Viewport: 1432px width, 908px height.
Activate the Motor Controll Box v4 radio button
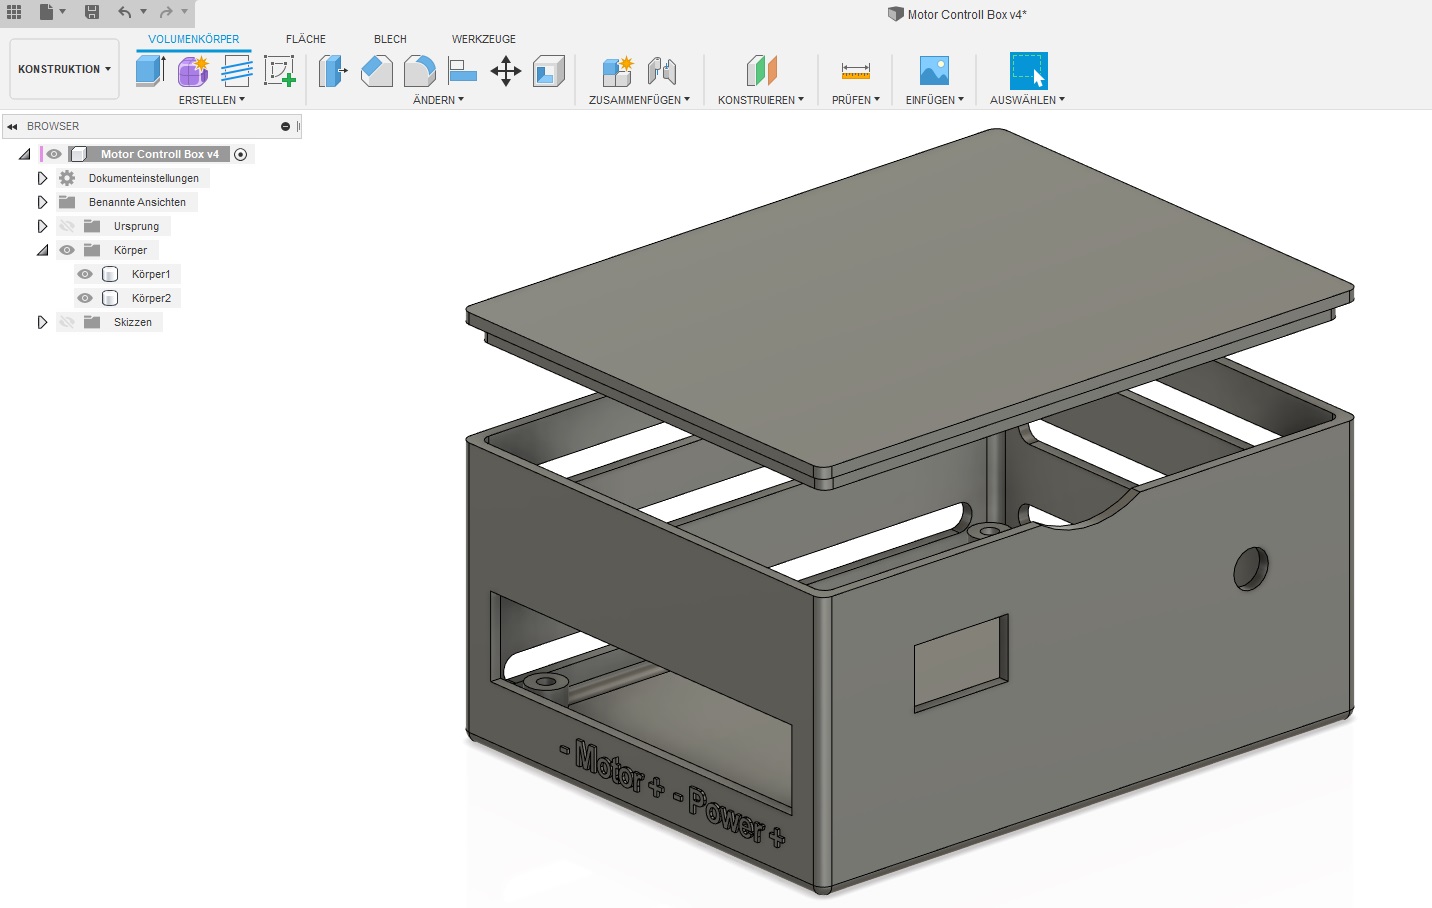[x=240, y=154]
